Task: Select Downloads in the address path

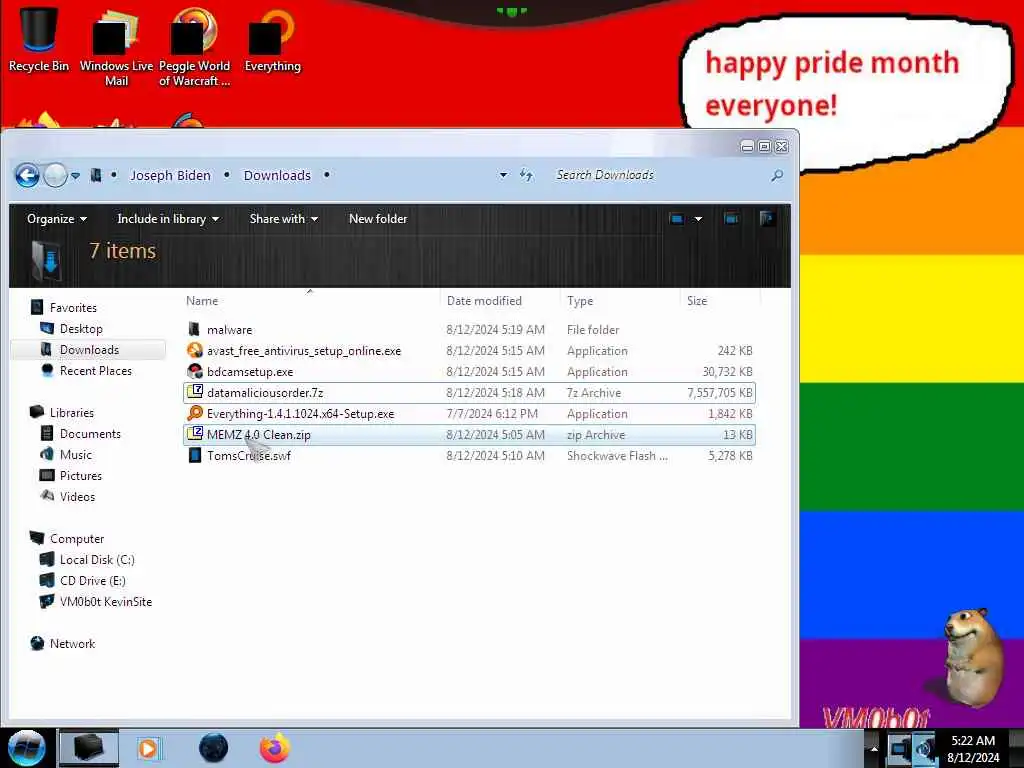Action: (277, 175)
